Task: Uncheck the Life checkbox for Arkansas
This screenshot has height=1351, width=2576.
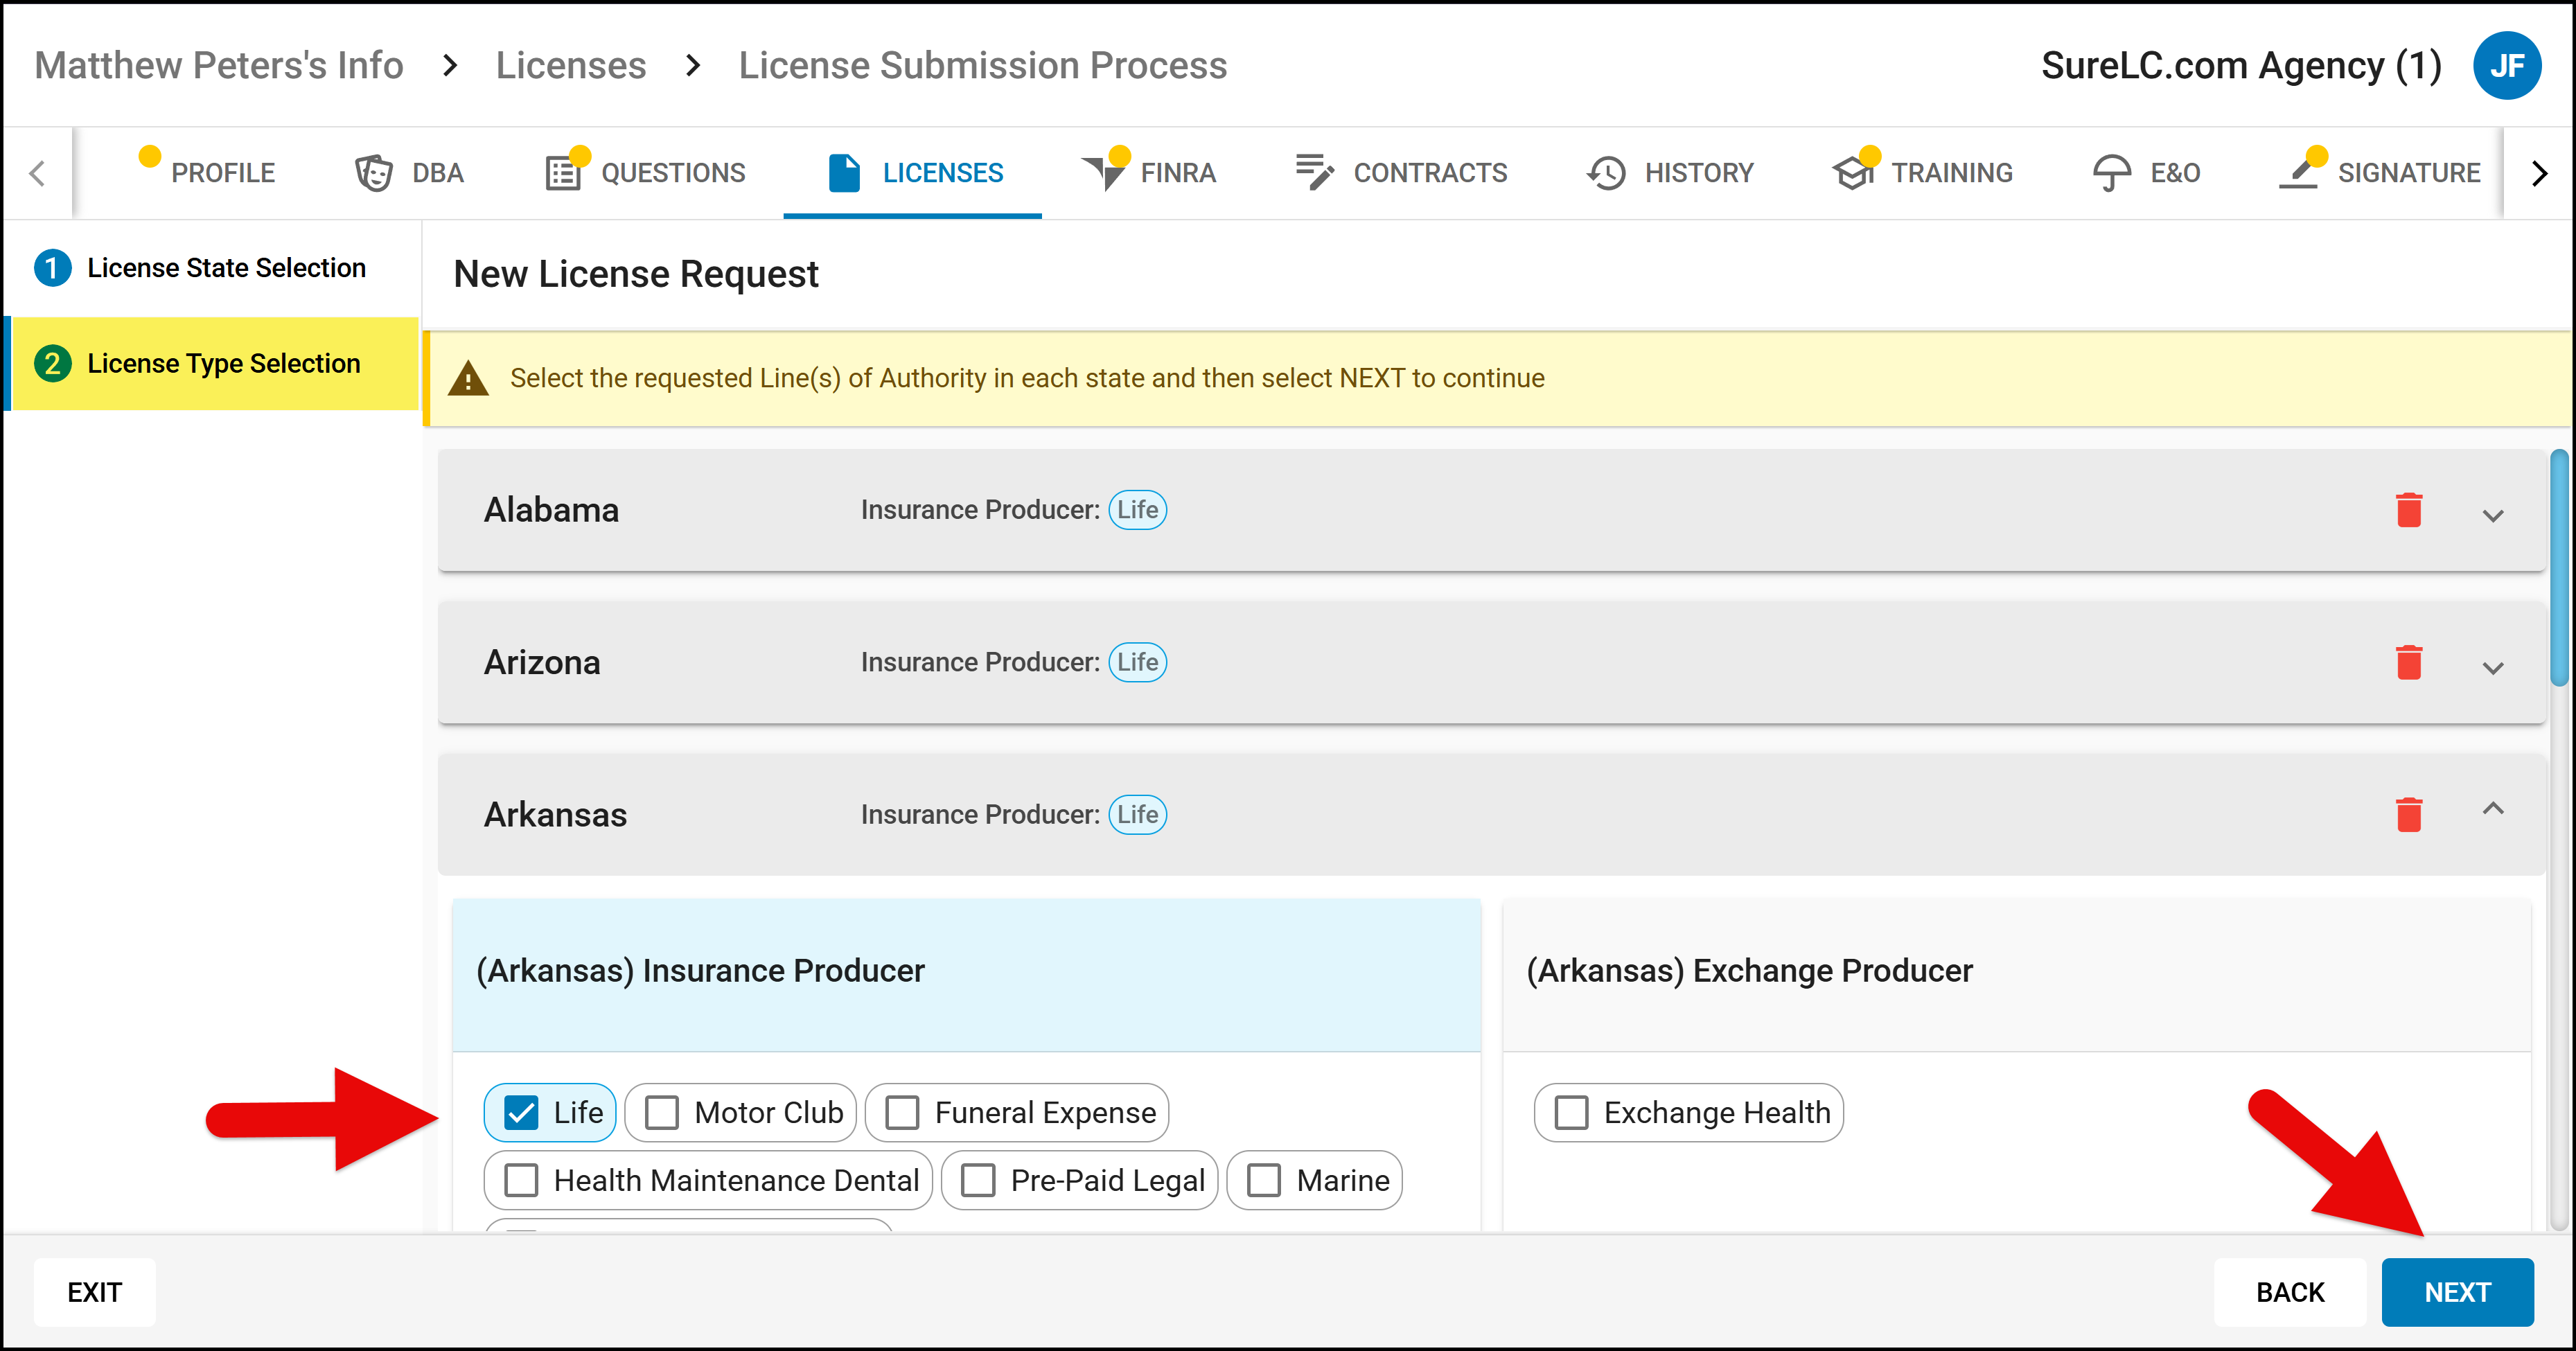Action: click(x=522, y=1113)
